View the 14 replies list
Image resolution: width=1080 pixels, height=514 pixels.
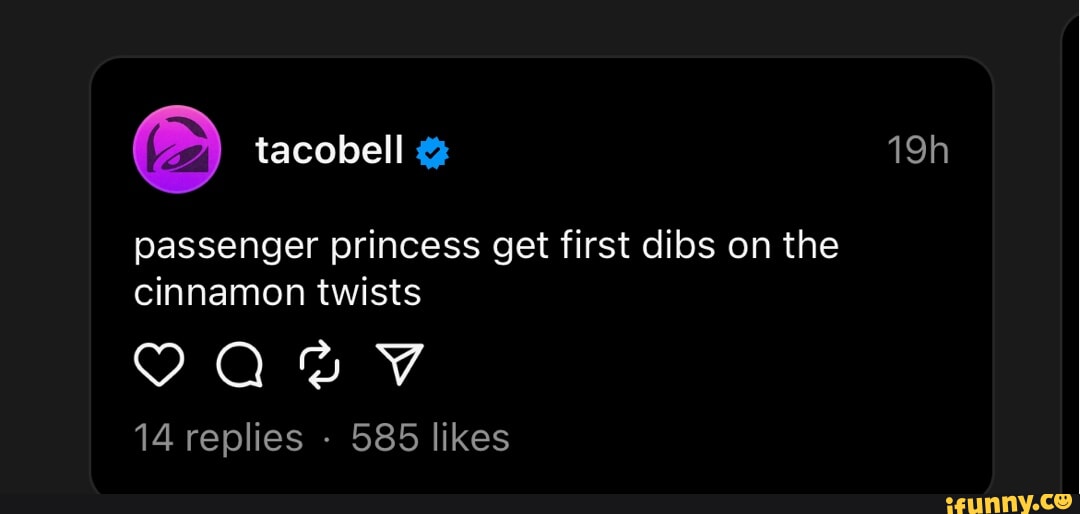[218, 437]
